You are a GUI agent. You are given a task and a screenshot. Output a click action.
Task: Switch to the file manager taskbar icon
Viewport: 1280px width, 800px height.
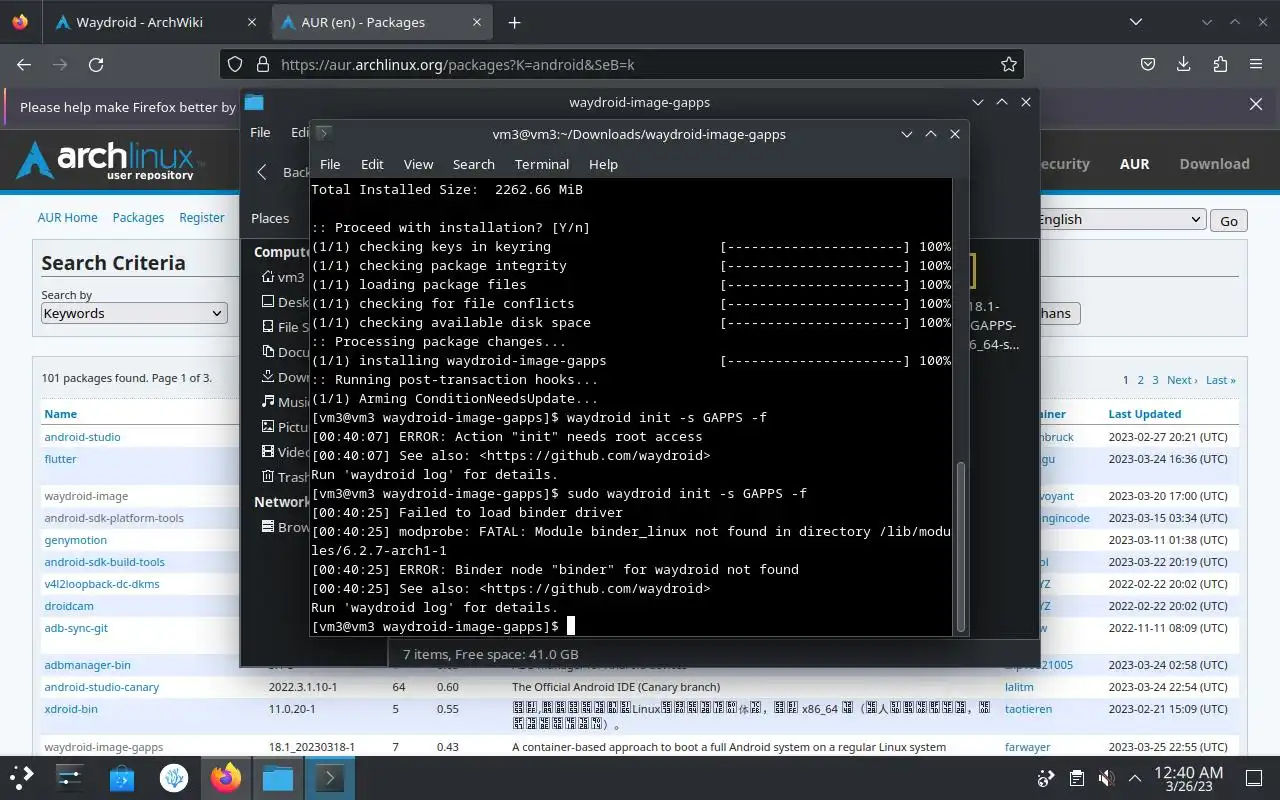tap(278, 777)
